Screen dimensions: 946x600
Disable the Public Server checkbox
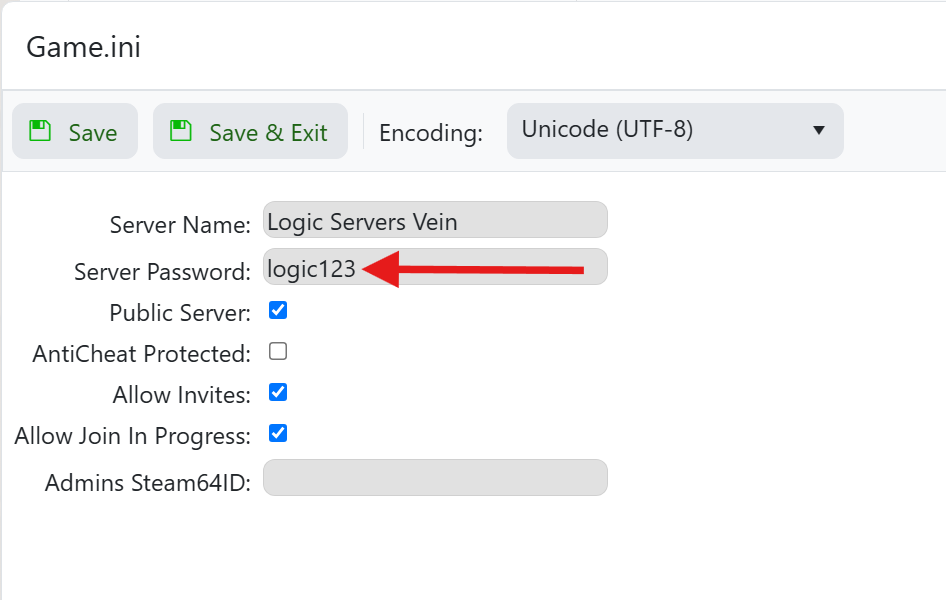pyautogui.click(x=279, y=310)
